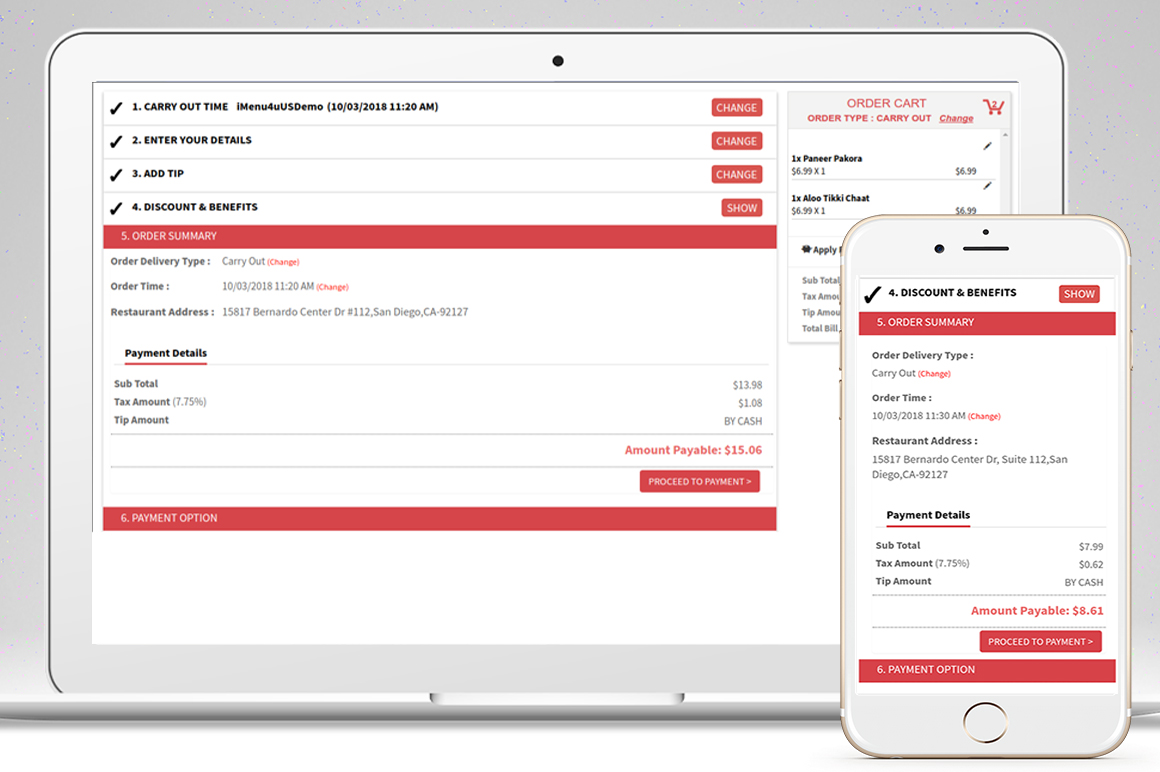Image resolution: width=1160 pixels, height=772 pixels.
Task: Show Discount & Benefits section on laptop
Action: tap(741, 208)
